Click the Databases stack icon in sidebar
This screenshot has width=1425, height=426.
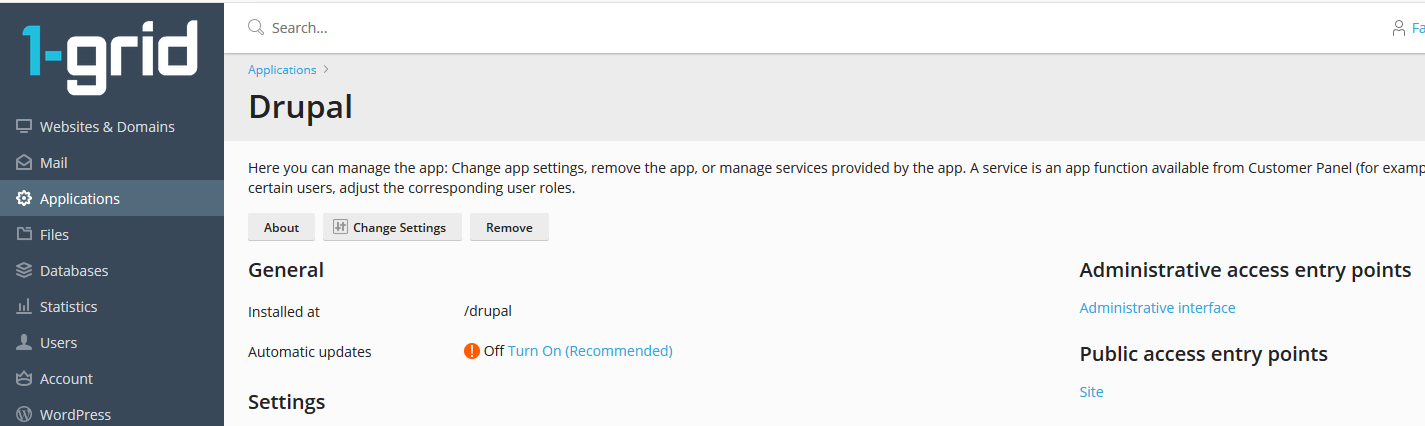tap(24, 271)
